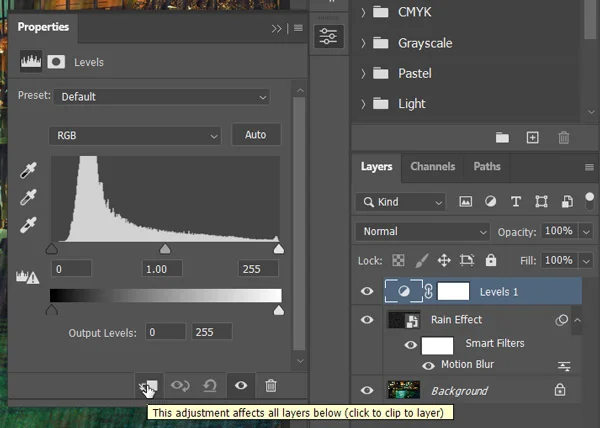Click the clip to layer icon
Image resolution: width=600 pixels, height=428 pixels.
point(148,385)
